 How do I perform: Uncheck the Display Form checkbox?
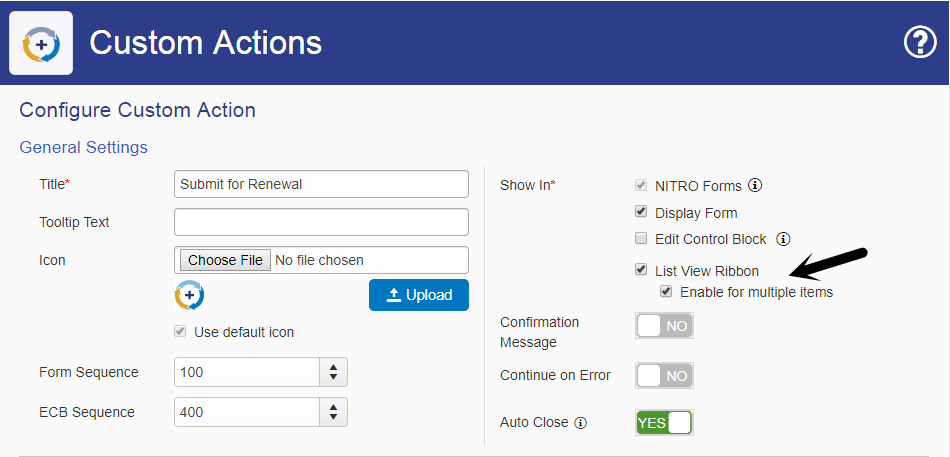click(641, 212)
